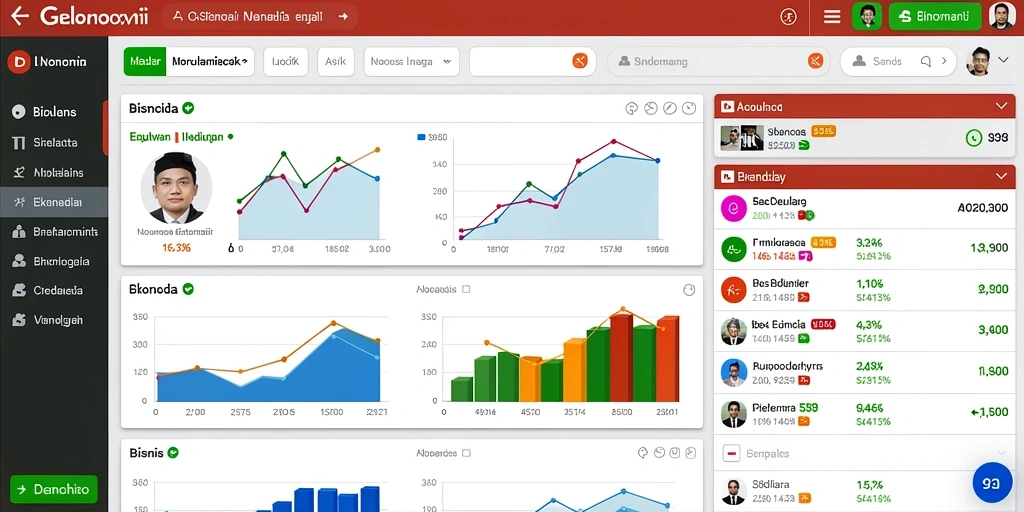Click the blue 93 floating chat bubble

[x=992, y=483]
